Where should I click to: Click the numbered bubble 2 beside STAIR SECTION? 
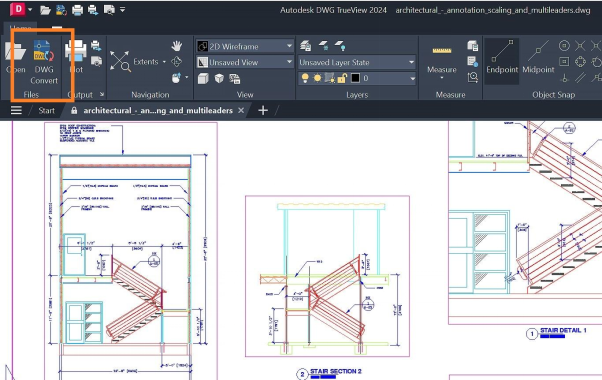pos(302,374)
